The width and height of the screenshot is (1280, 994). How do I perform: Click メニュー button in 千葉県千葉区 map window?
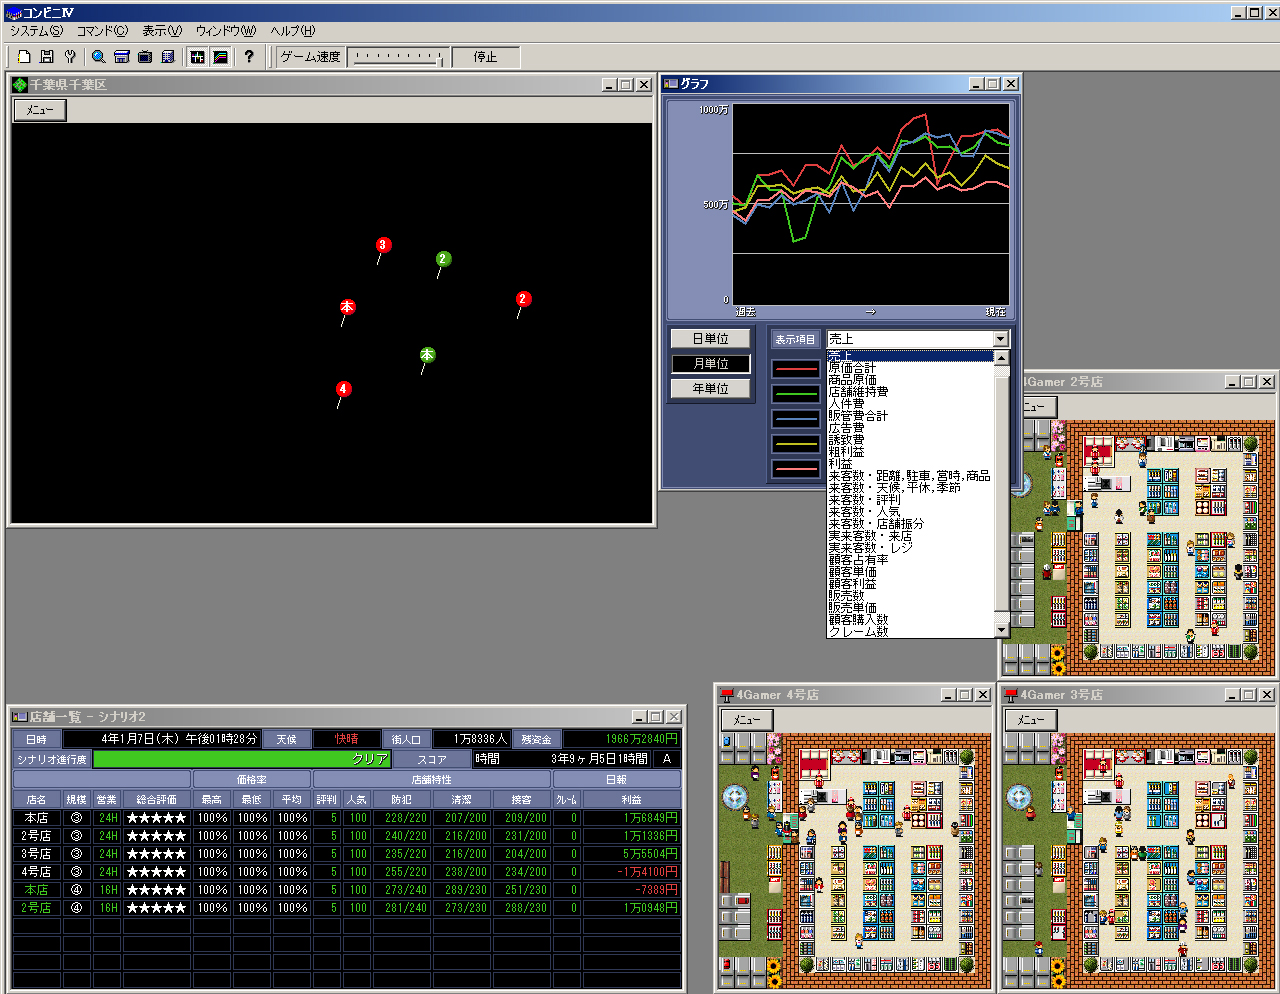[40, 110]
